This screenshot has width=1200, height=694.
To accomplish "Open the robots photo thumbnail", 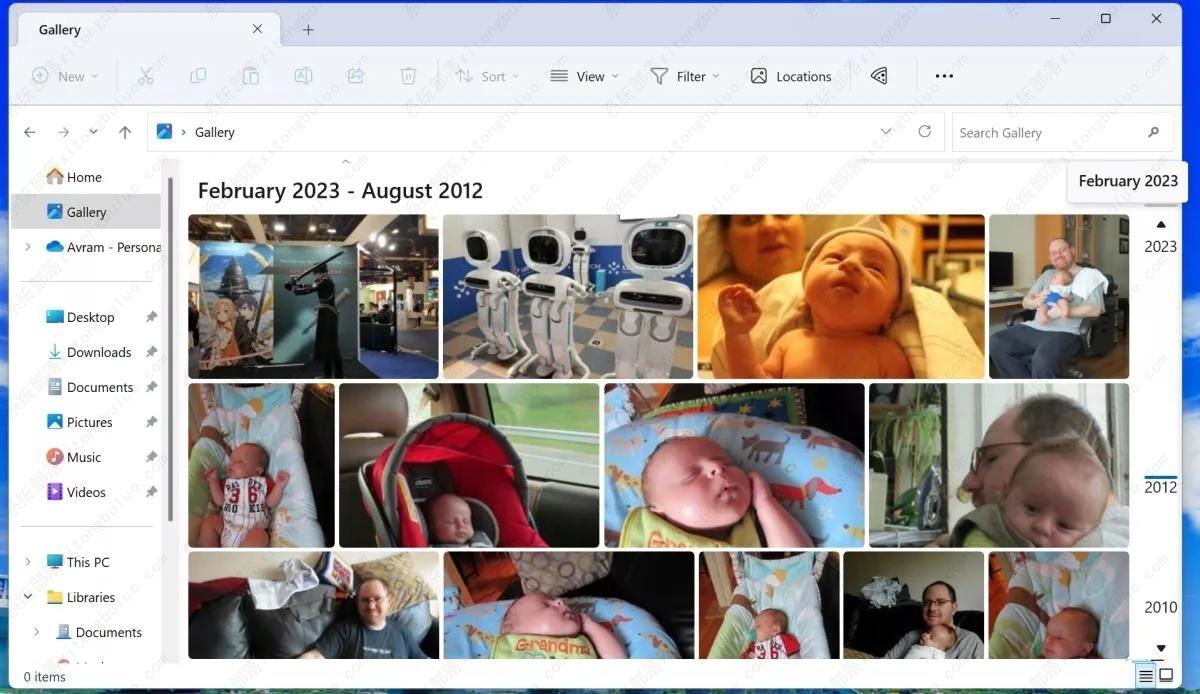I will (567, 296).
